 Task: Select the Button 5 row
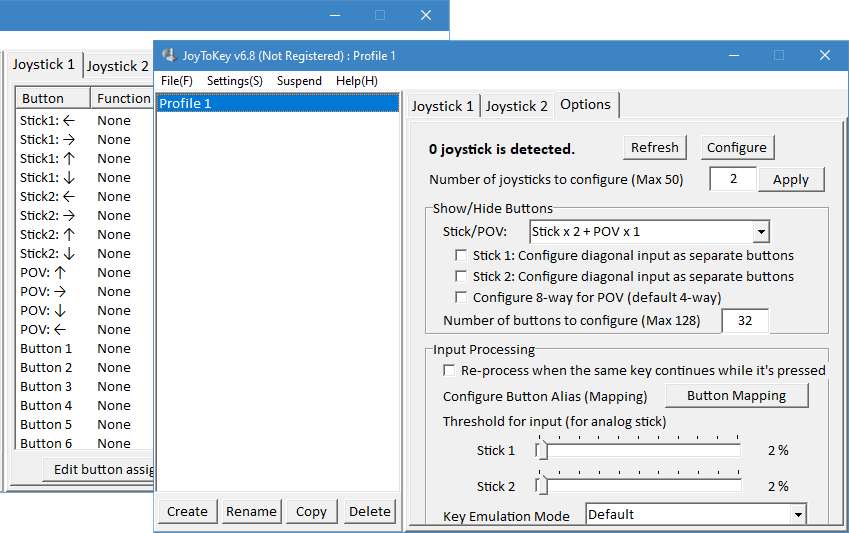[85, 424]
